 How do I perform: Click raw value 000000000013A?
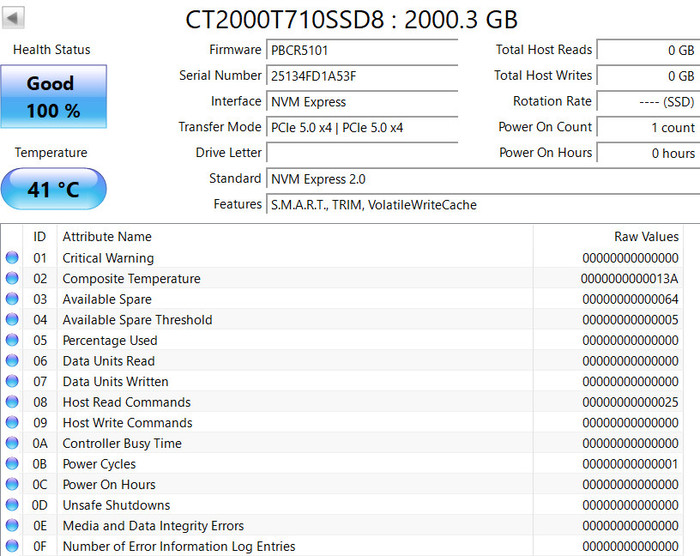click(629, 279)
